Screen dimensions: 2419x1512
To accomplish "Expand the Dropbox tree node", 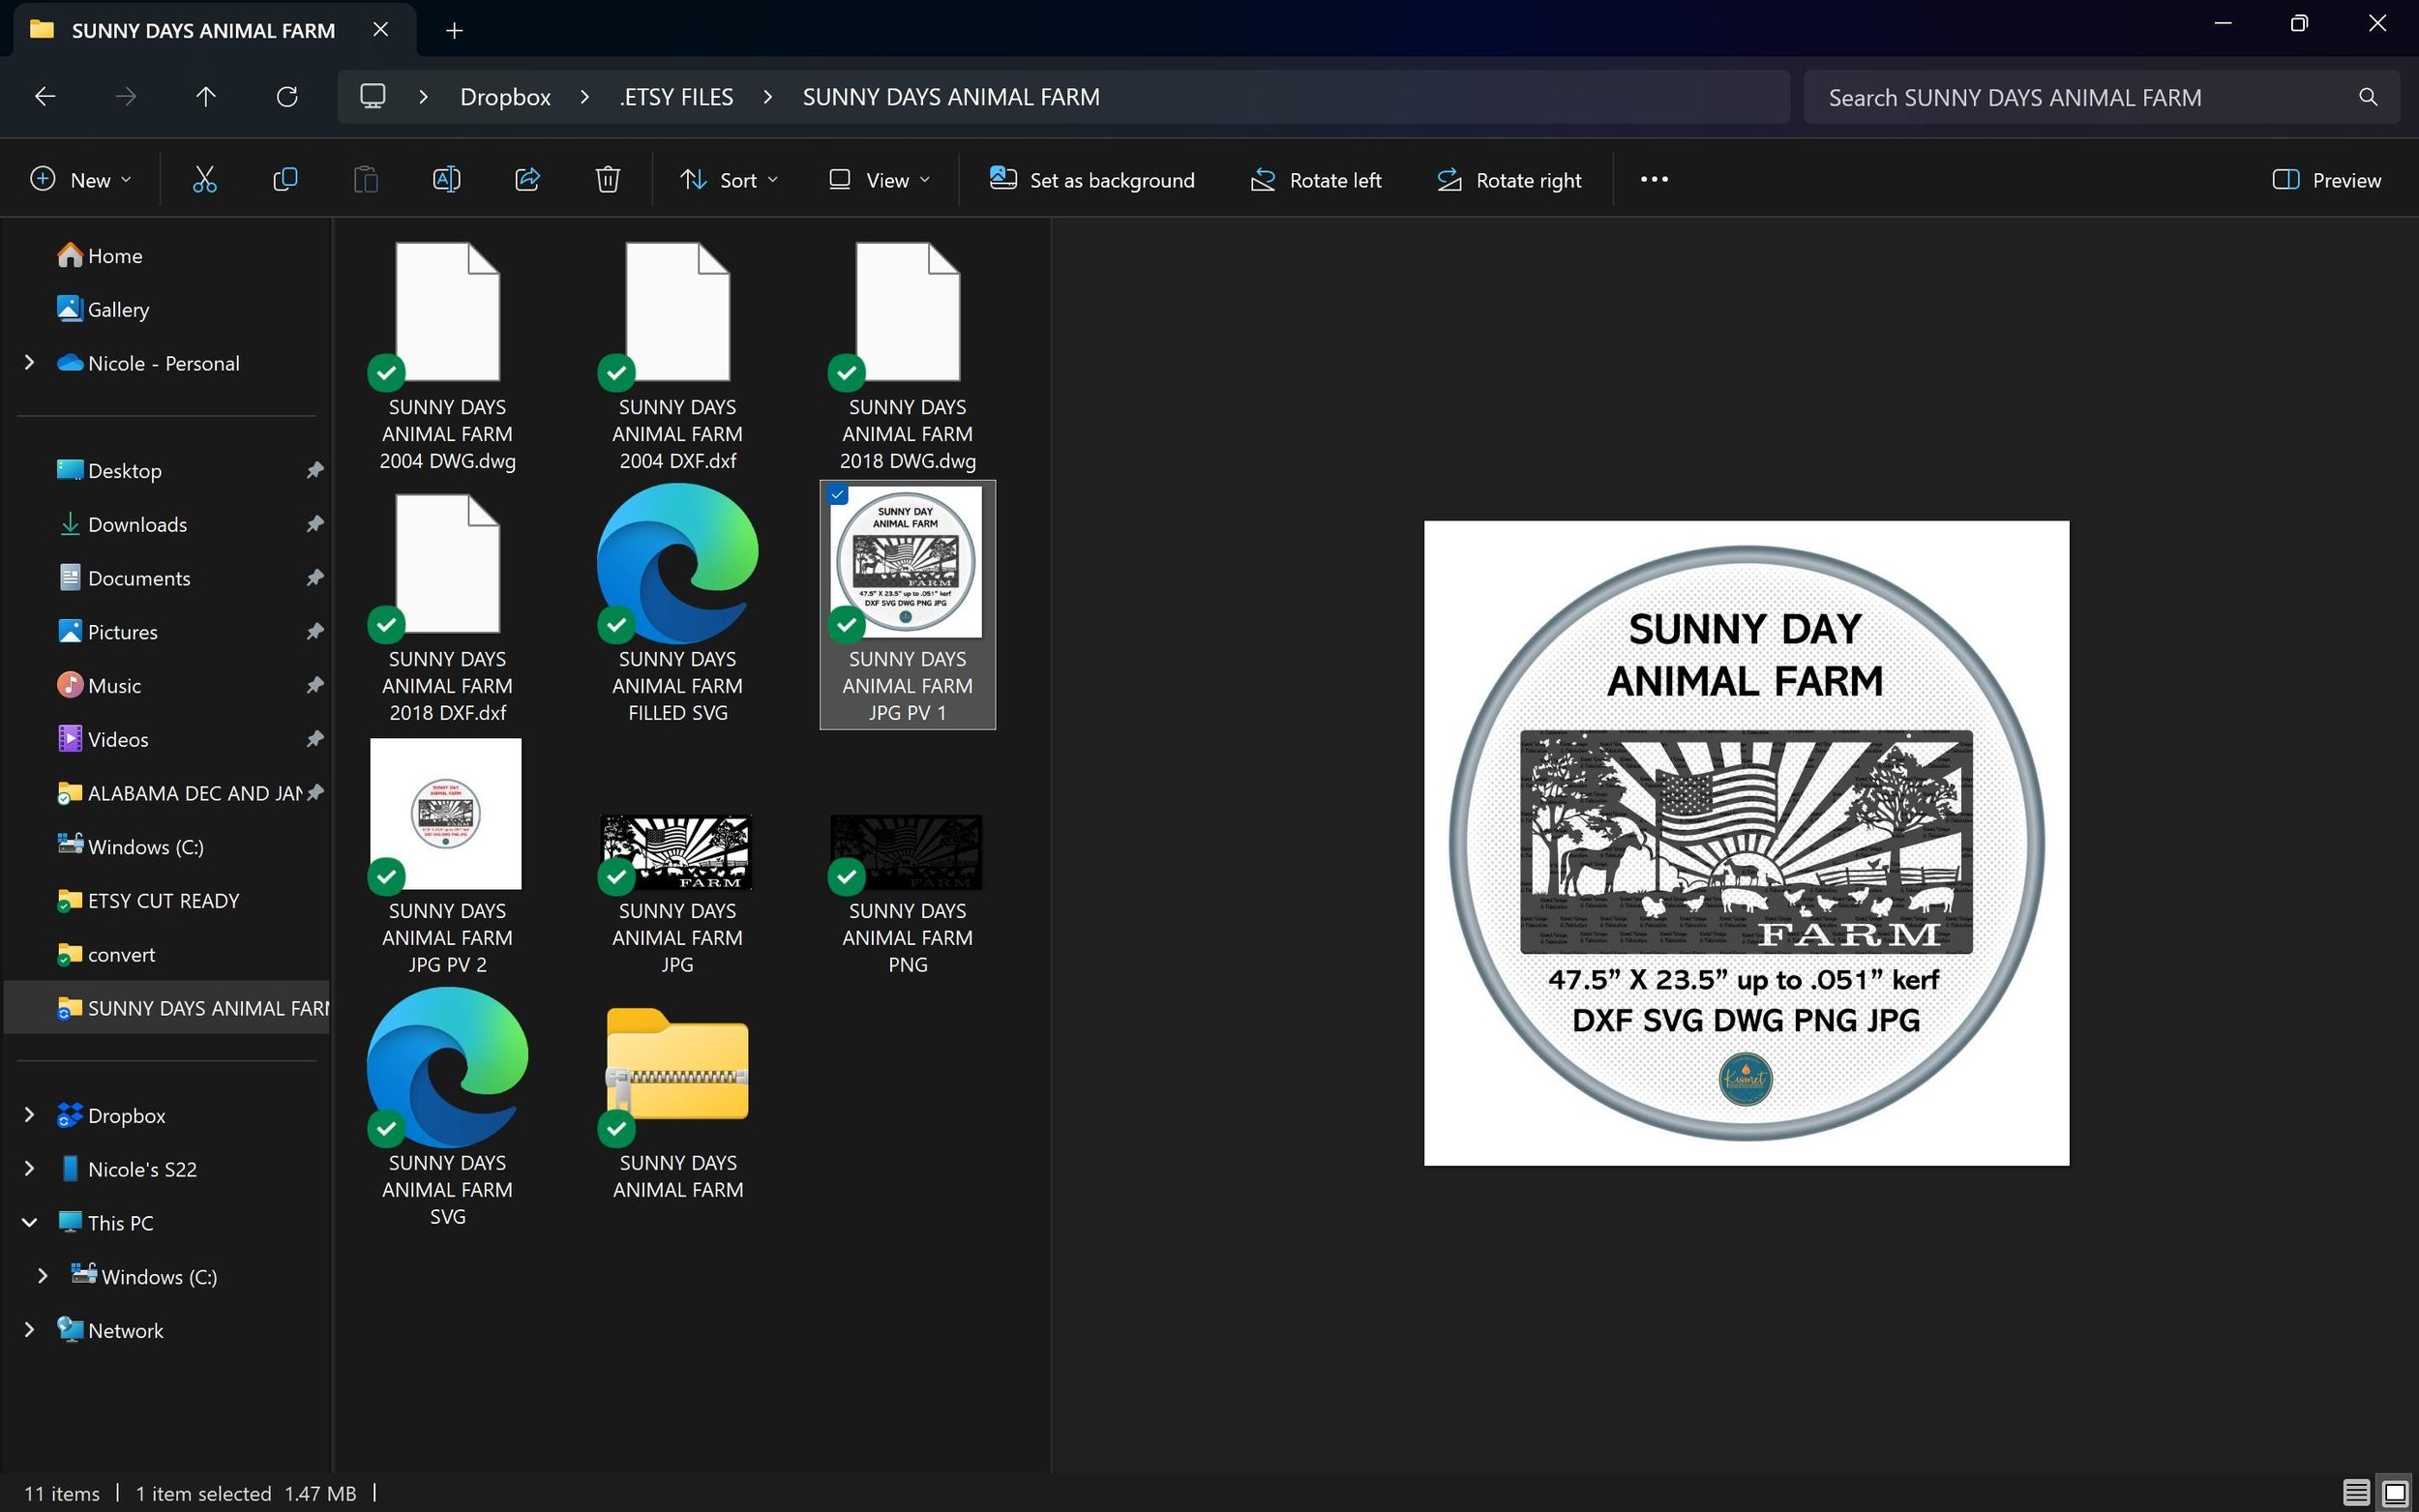I will tap(29, 1115).
